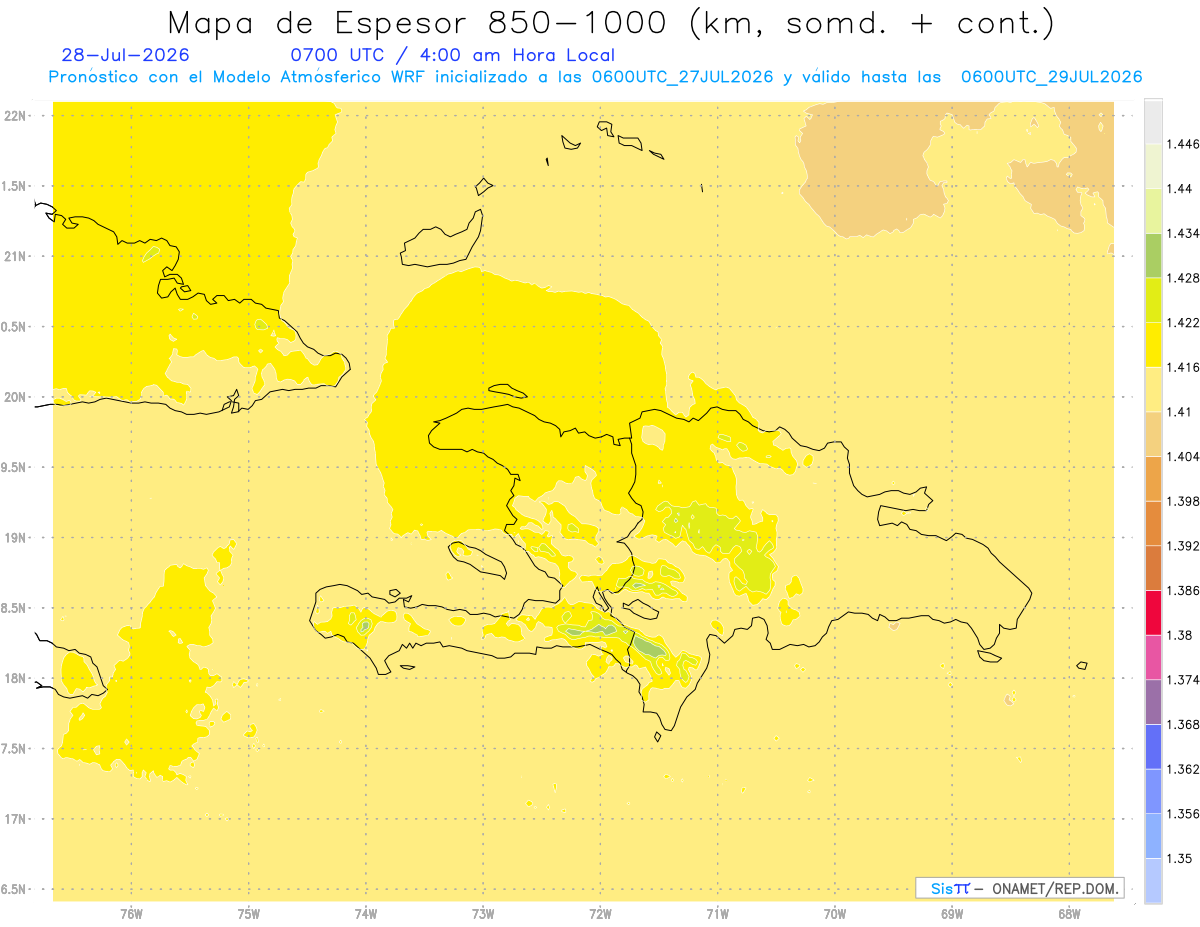Select the light blue legend swatch between 1.356 and 1.35

[1153, 836]
